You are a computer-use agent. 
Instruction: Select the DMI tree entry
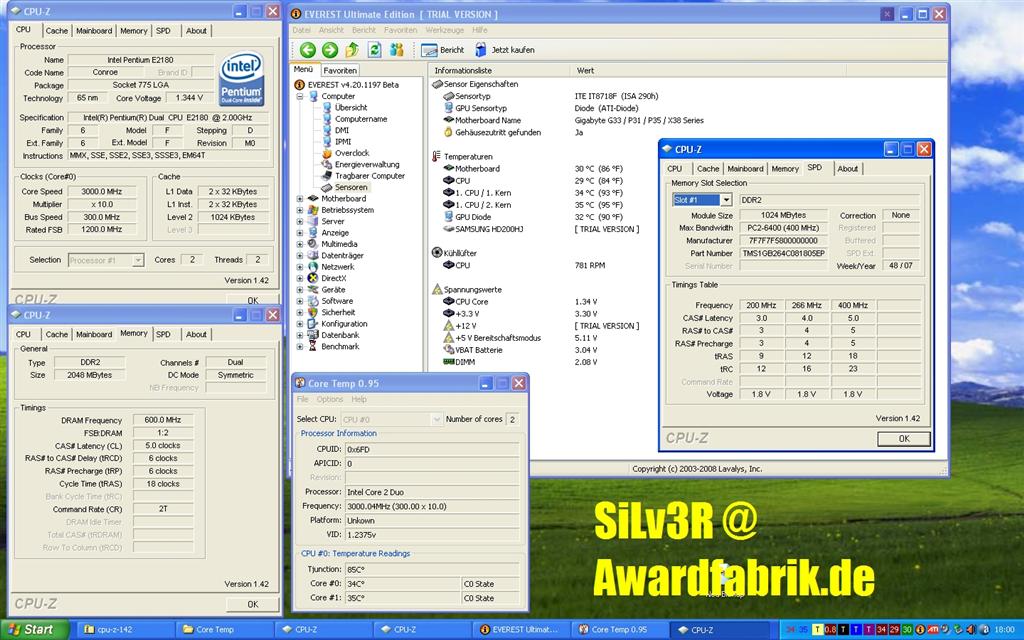click(342, 131)
